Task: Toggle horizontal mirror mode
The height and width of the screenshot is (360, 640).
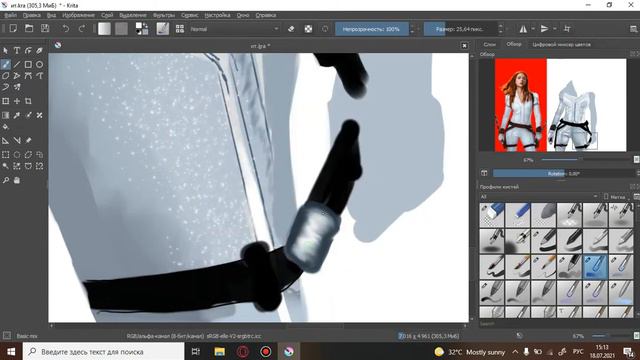Action: click(523, 29)
